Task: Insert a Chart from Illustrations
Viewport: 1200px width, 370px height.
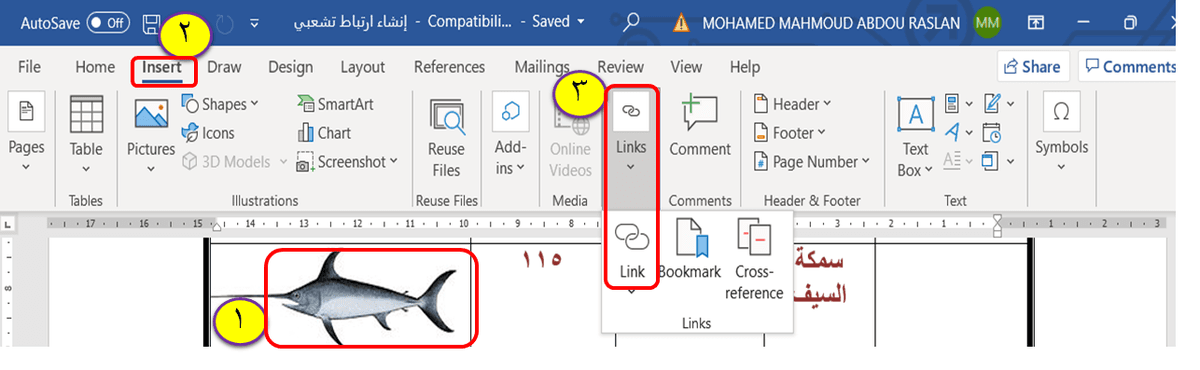Action: pos(325,132)
